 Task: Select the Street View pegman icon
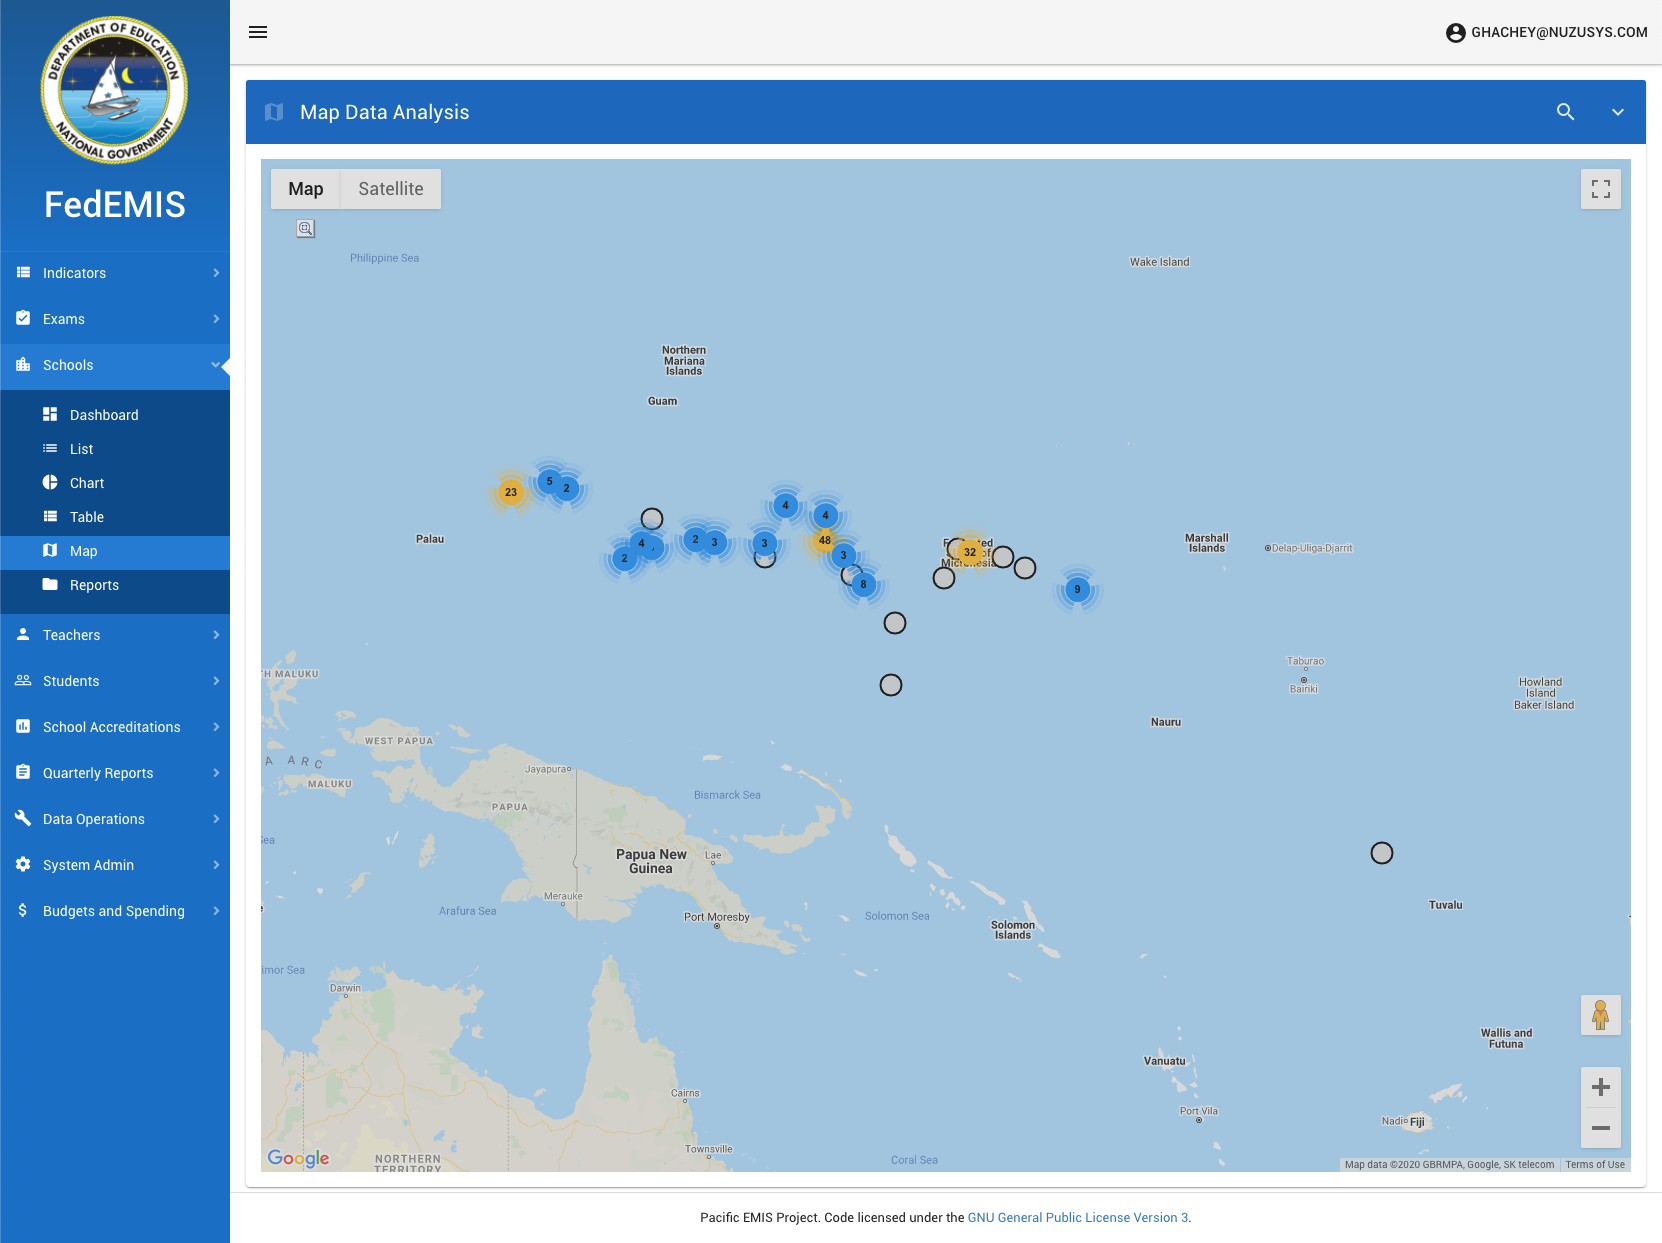pyautogui.click(x=1600, y=1015)
